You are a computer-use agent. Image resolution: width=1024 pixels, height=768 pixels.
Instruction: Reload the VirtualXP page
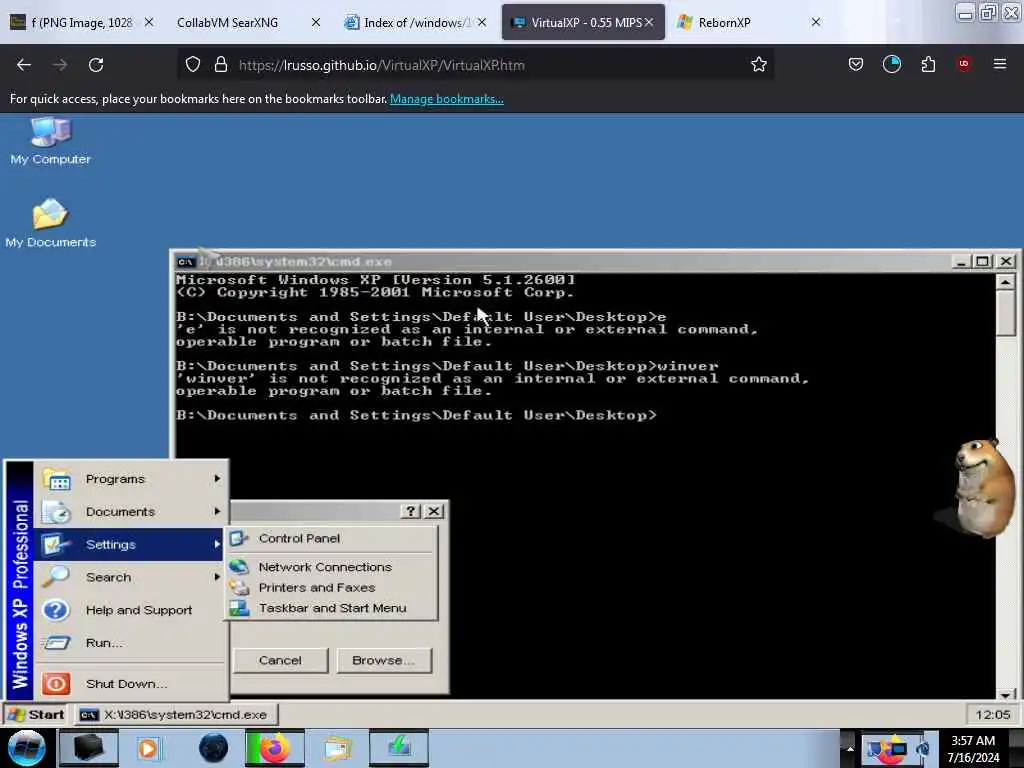click(x=96, y=65)
